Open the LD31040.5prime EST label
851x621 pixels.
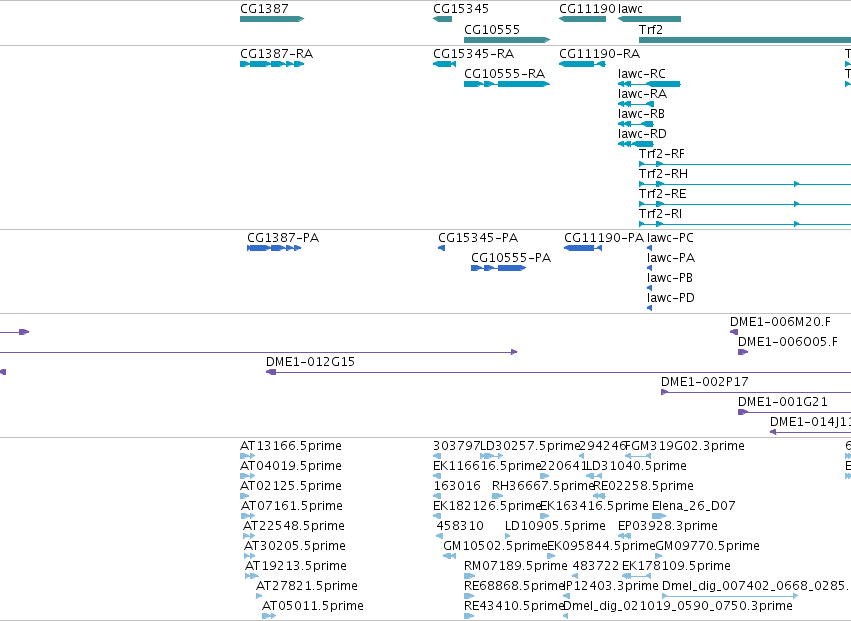tap(636, 466)
